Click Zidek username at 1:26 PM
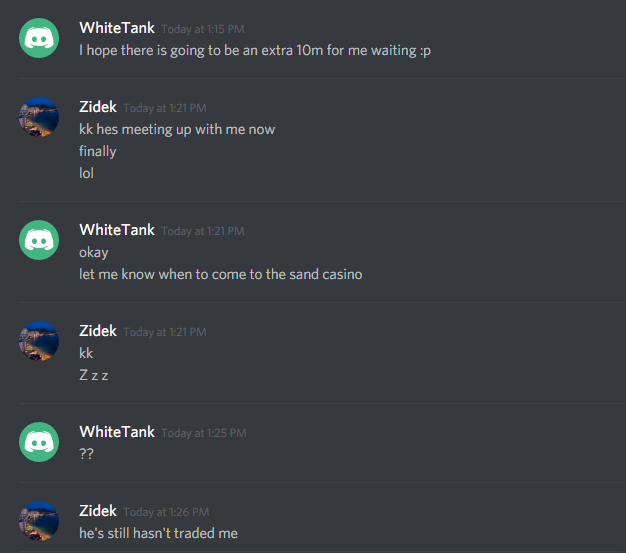626x553 pixels. [98, 511]
